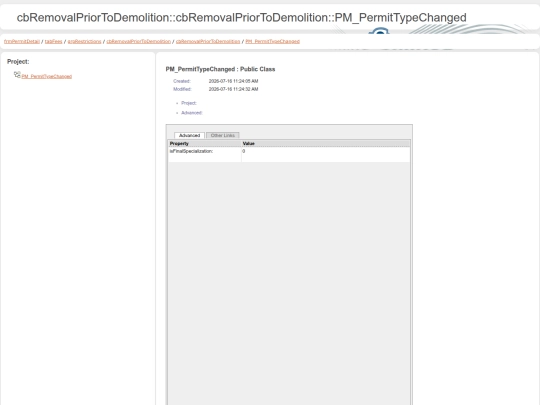
Task: Click the 'Project:' sidebar heading
Action: pyautogui.click(x=18, y=62)
